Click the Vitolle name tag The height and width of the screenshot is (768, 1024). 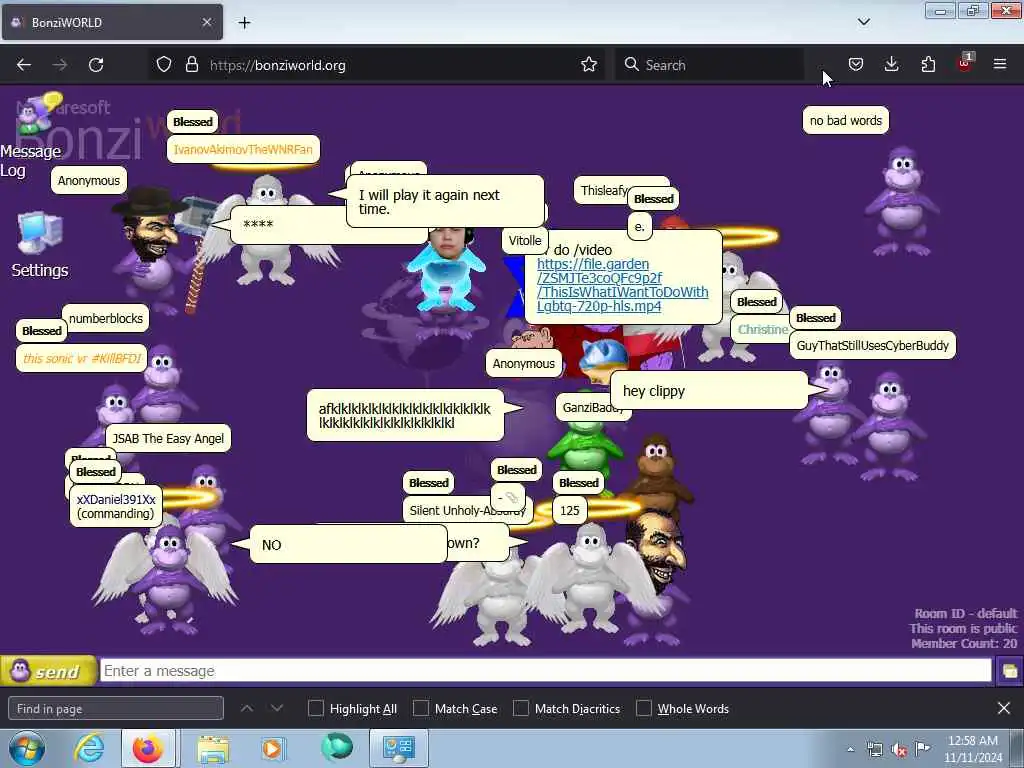525,240
